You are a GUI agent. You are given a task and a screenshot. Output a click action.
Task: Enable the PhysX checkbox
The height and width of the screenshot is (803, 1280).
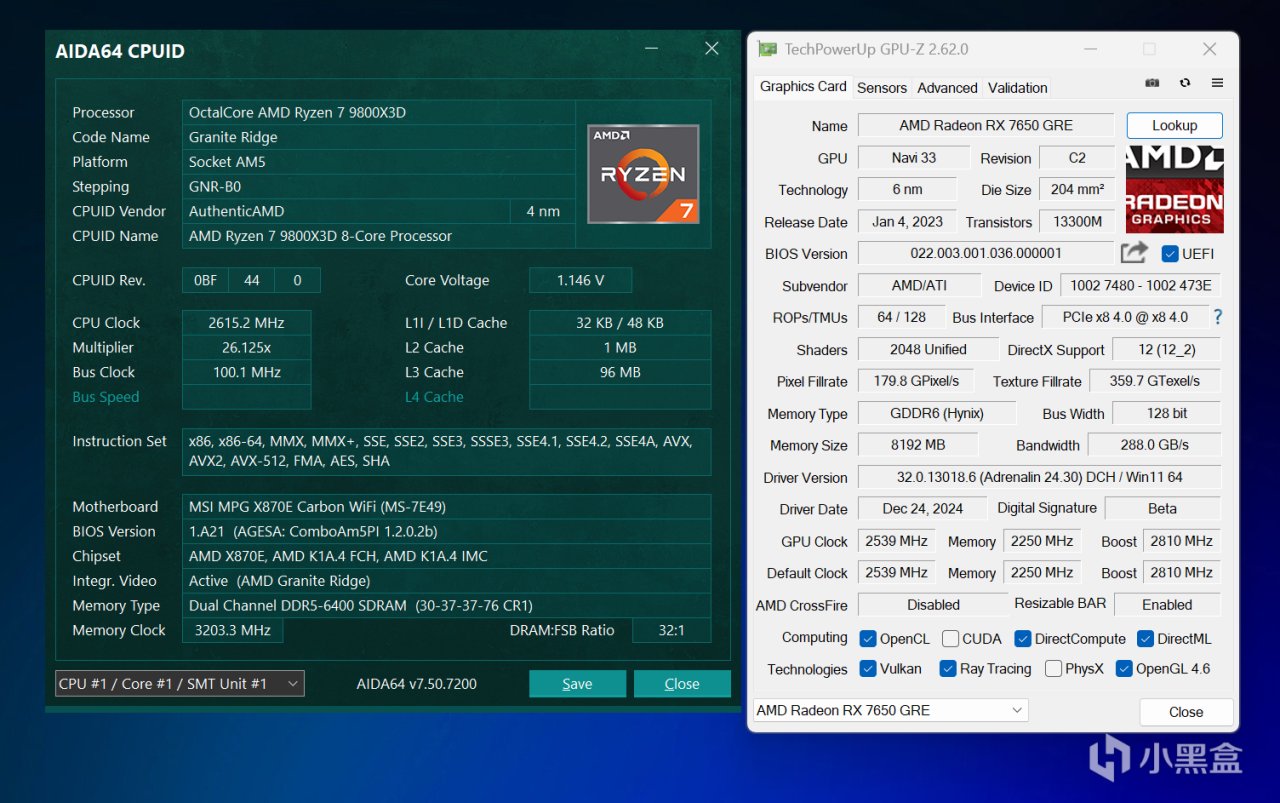click(1053, 668)
